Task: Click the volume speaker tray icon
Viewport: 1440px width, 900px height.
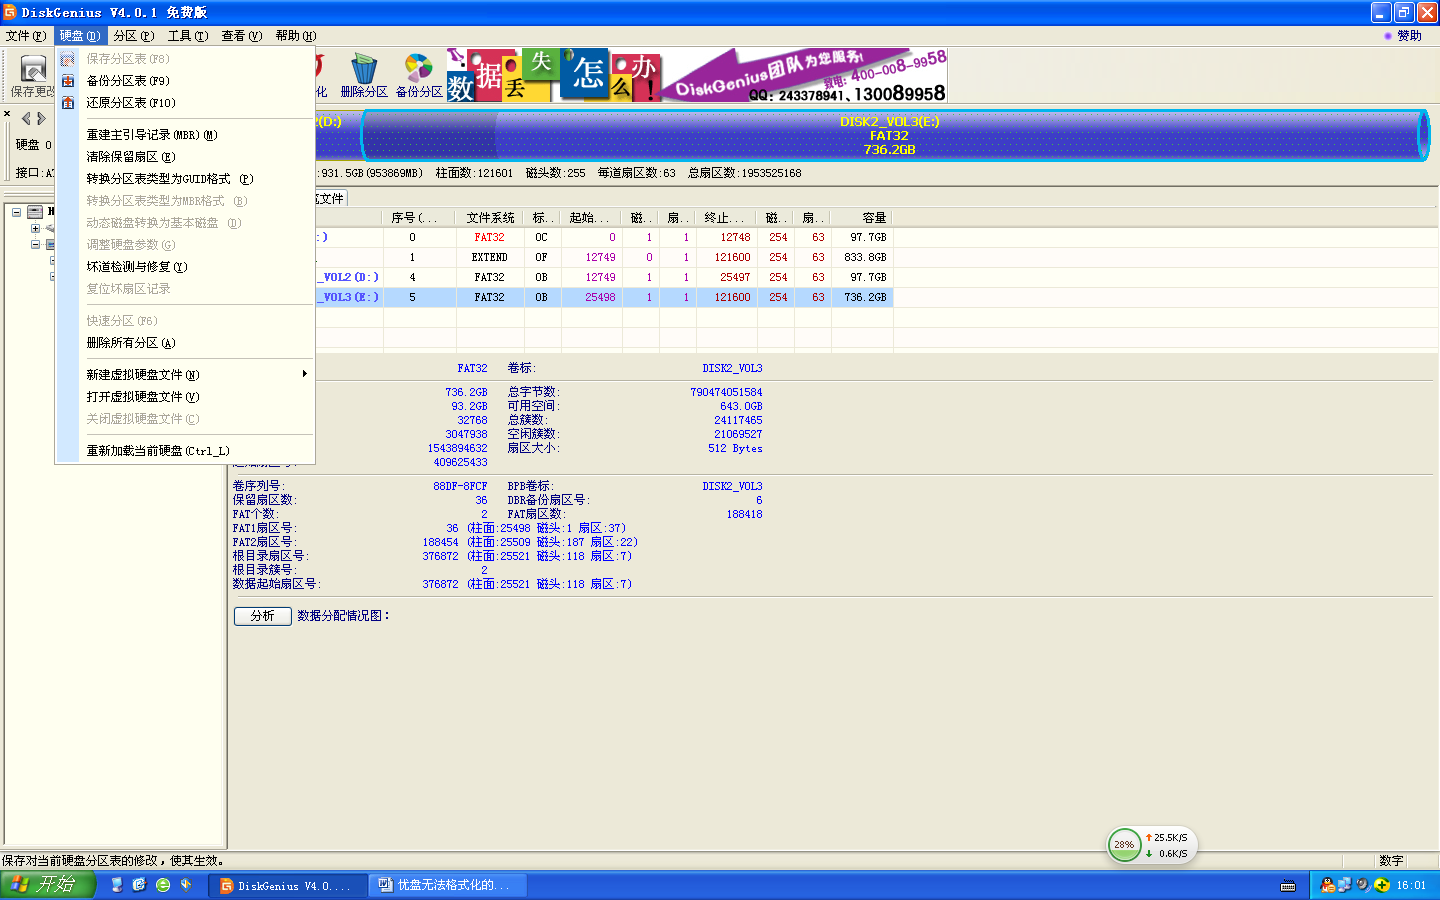Action: (1362, 885)
